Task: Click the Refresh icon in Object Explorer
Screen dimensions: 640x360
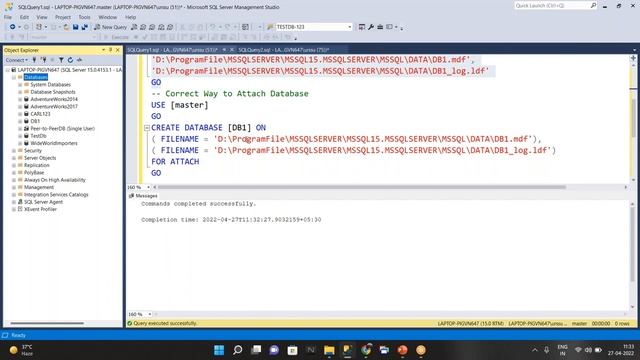Action: [x=70, y=60]
